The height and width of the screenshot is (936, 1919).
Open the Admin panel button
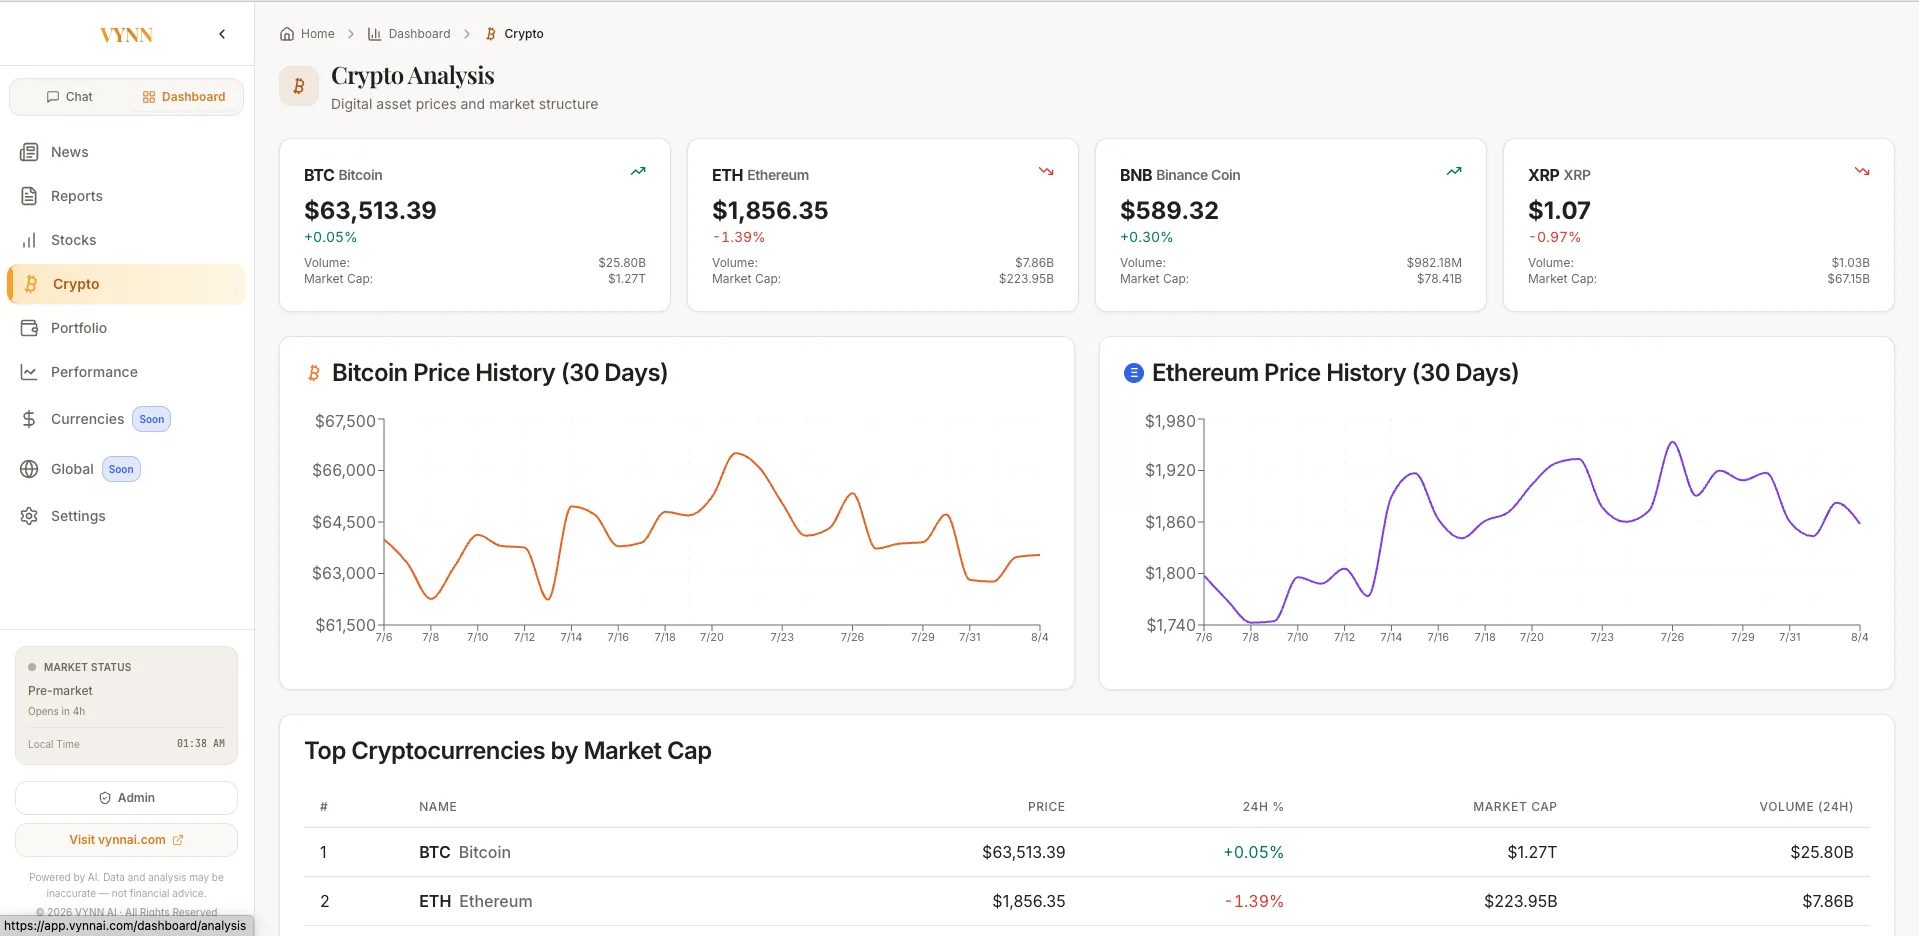(x=126, y=798)
